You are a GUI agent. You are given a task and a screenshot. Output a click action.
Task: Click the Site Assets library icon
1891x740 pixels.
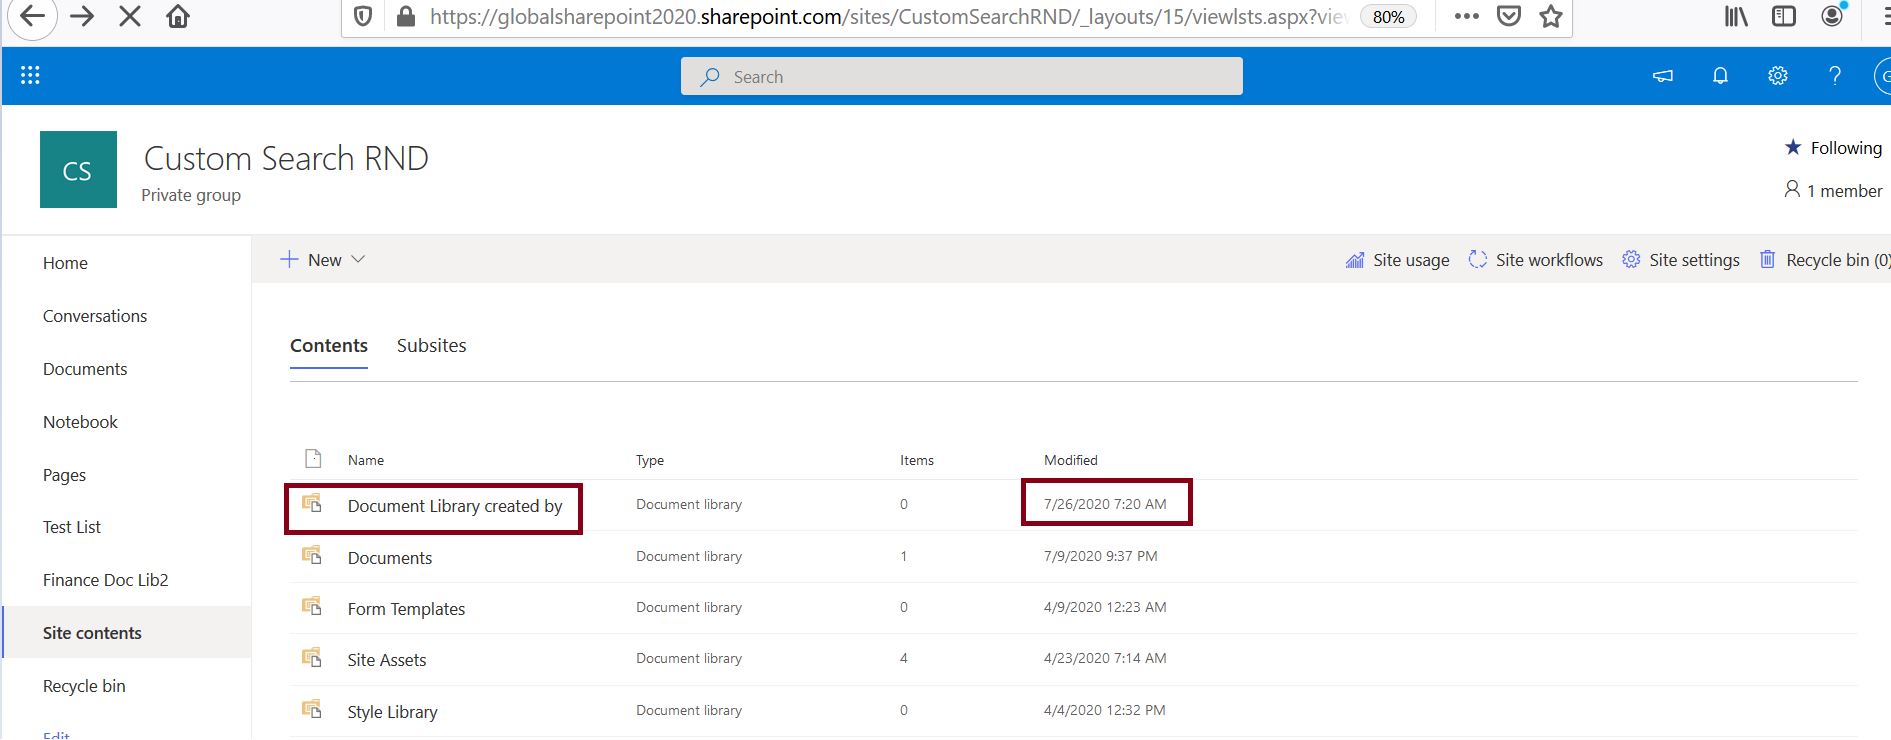[x=312, y=657]
